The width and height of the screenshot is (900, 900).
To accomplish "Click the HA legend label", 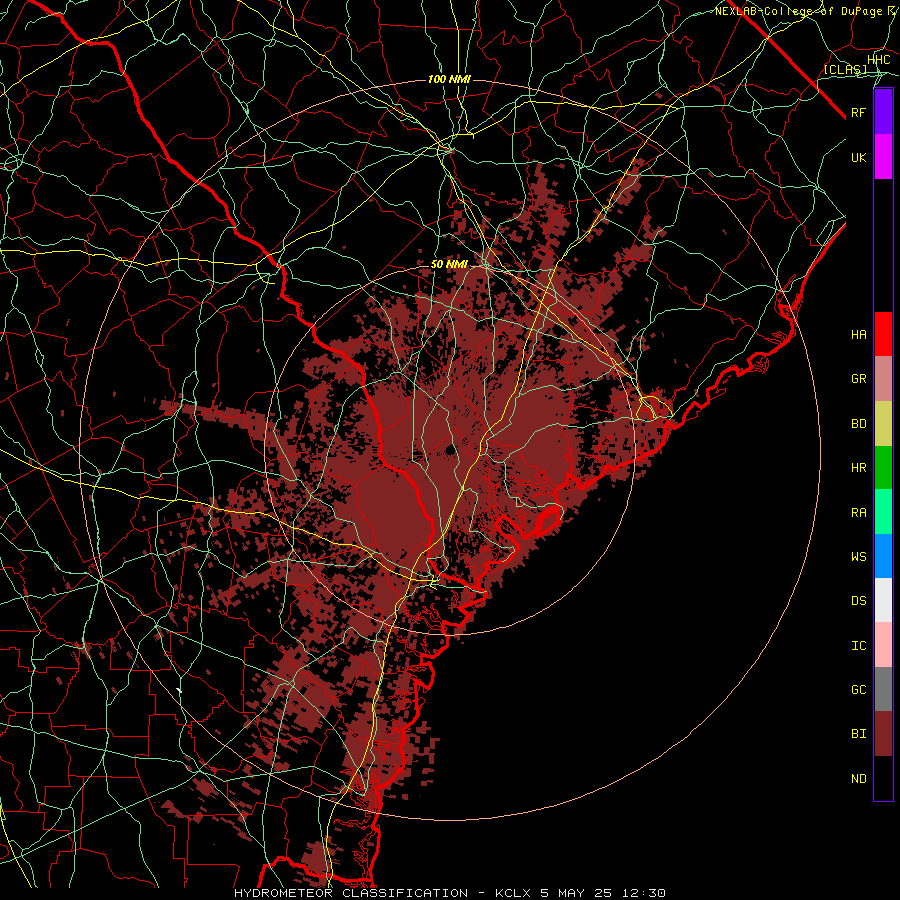I will click(x=859, y=334).
